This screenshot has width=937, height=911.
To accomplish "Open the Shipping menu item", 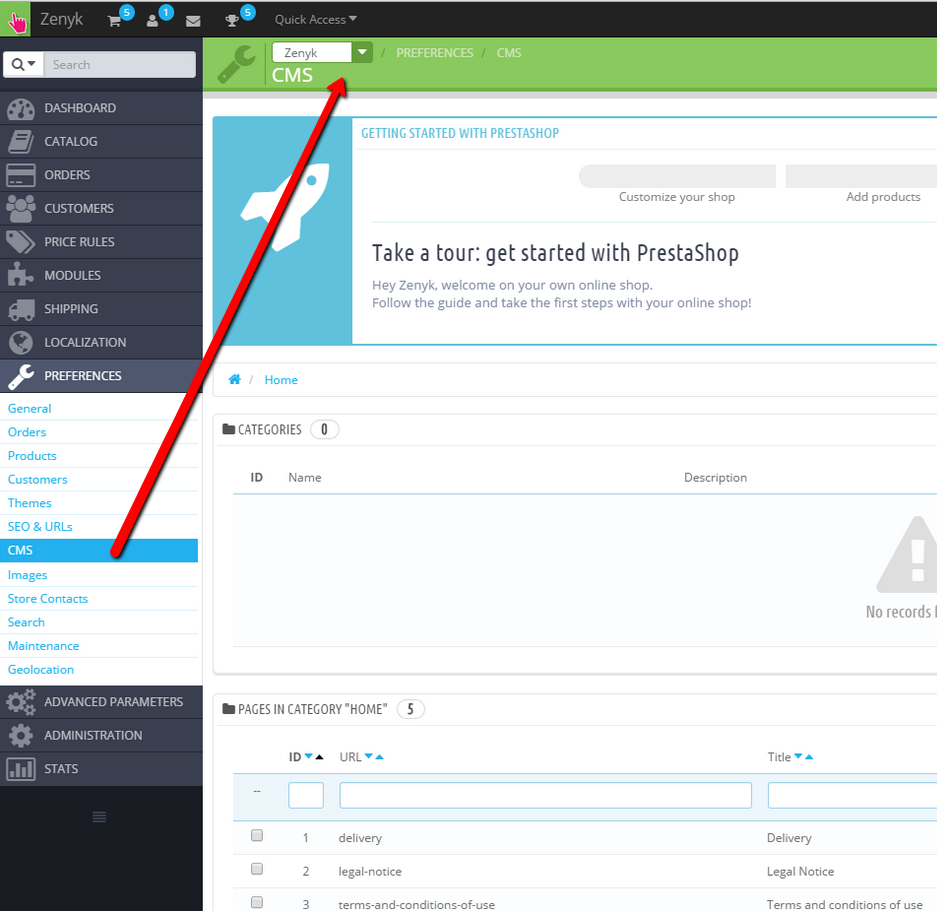I will tap(101, 309).
